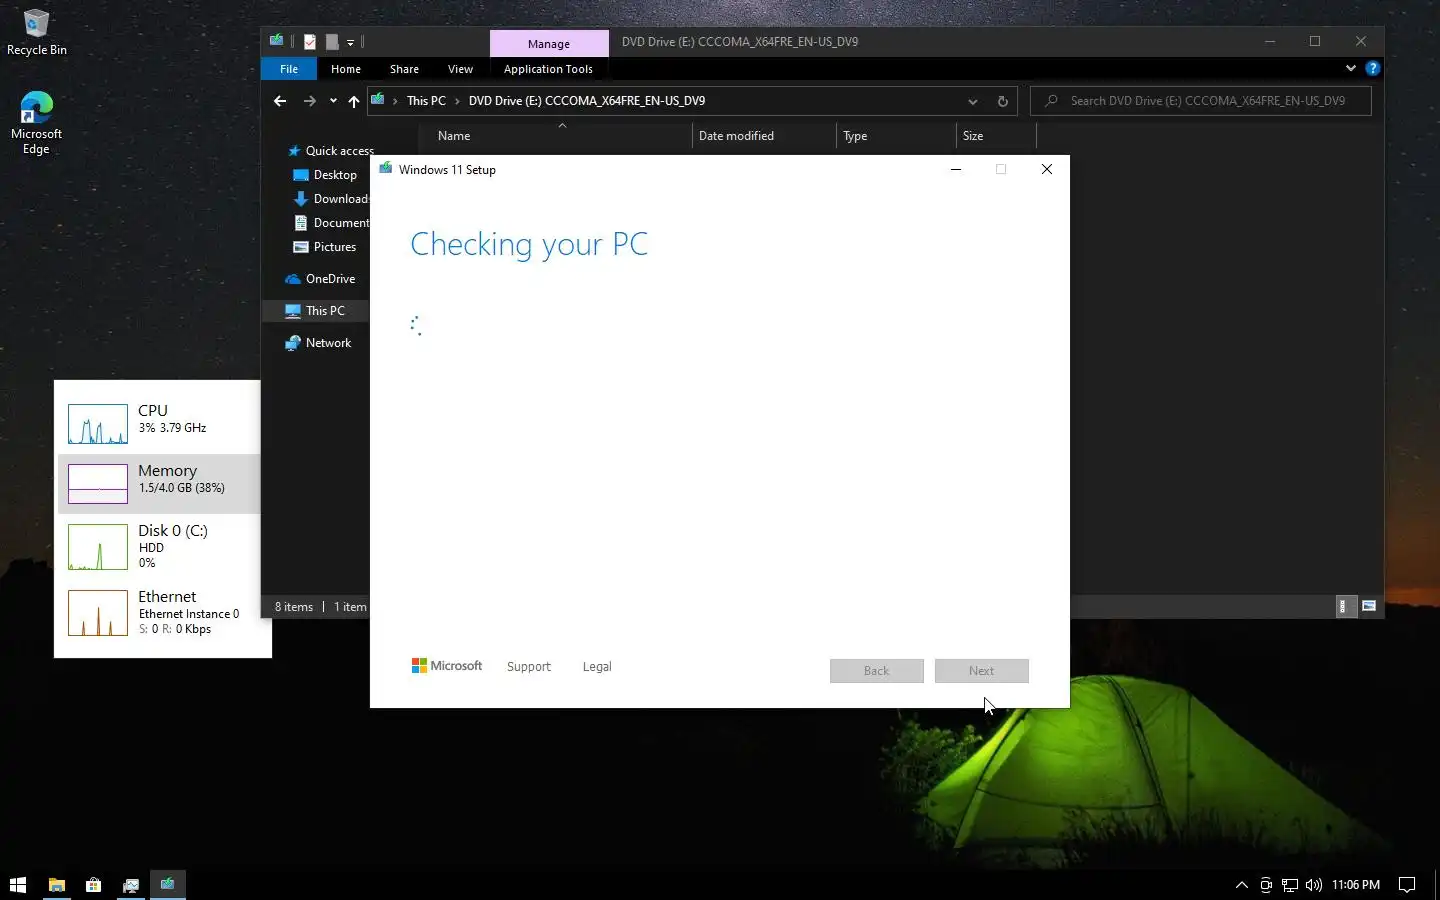Click the Search DVD Drive field
This screenshot has height=900, width=1440.
[1200, 101]
